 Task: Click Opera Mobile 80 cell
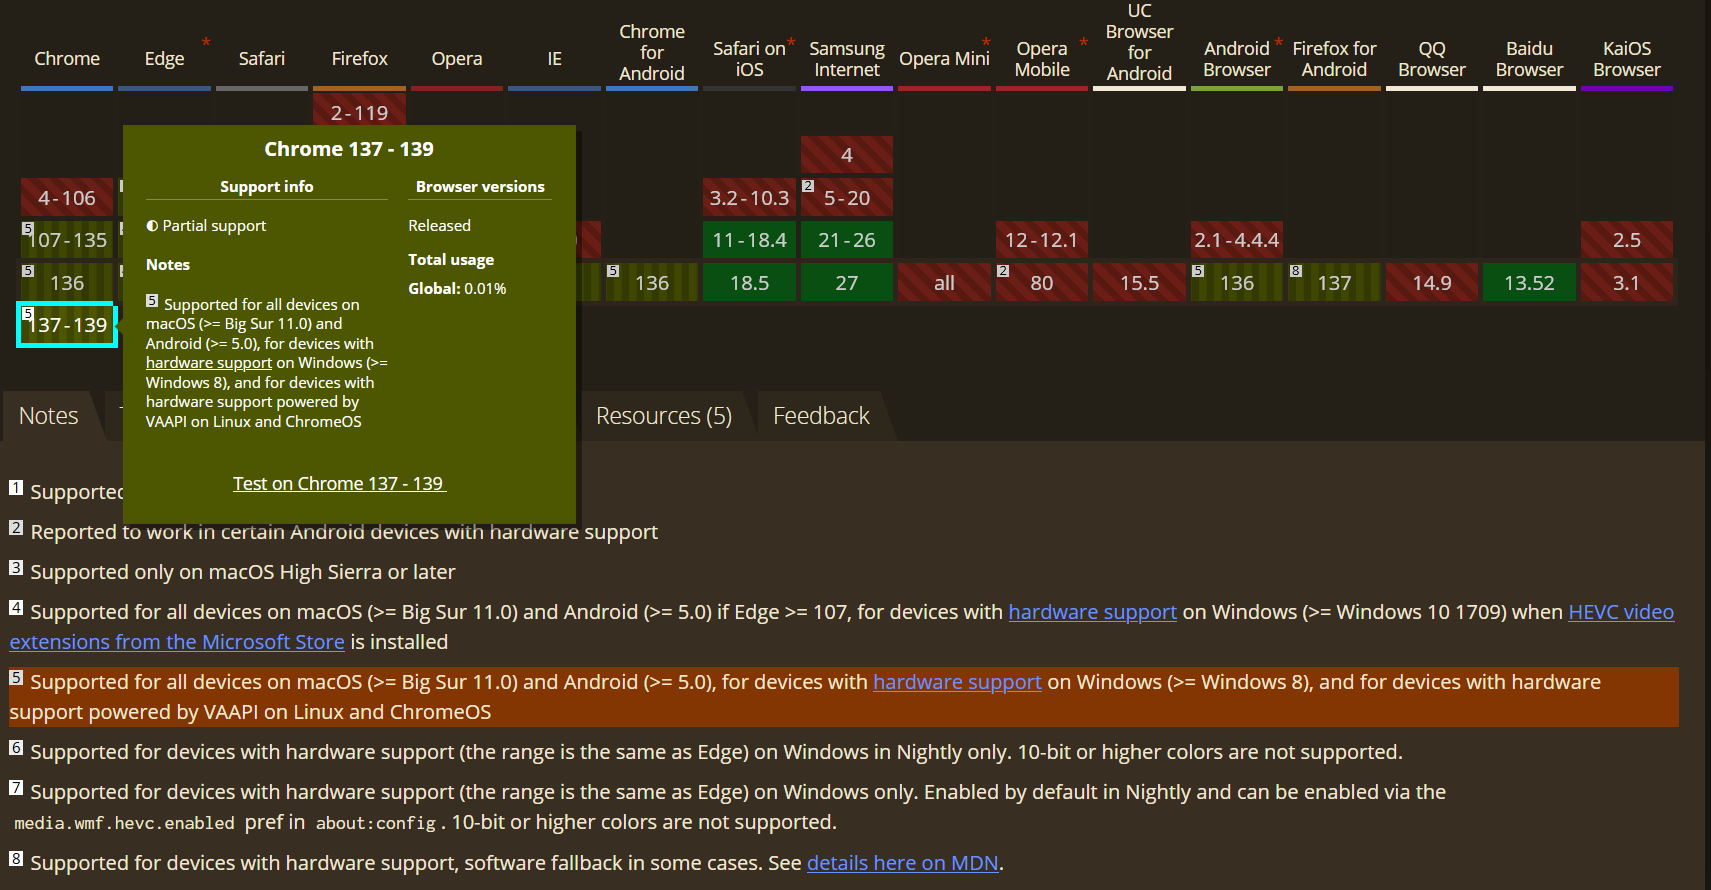(x=1042, y=283)
